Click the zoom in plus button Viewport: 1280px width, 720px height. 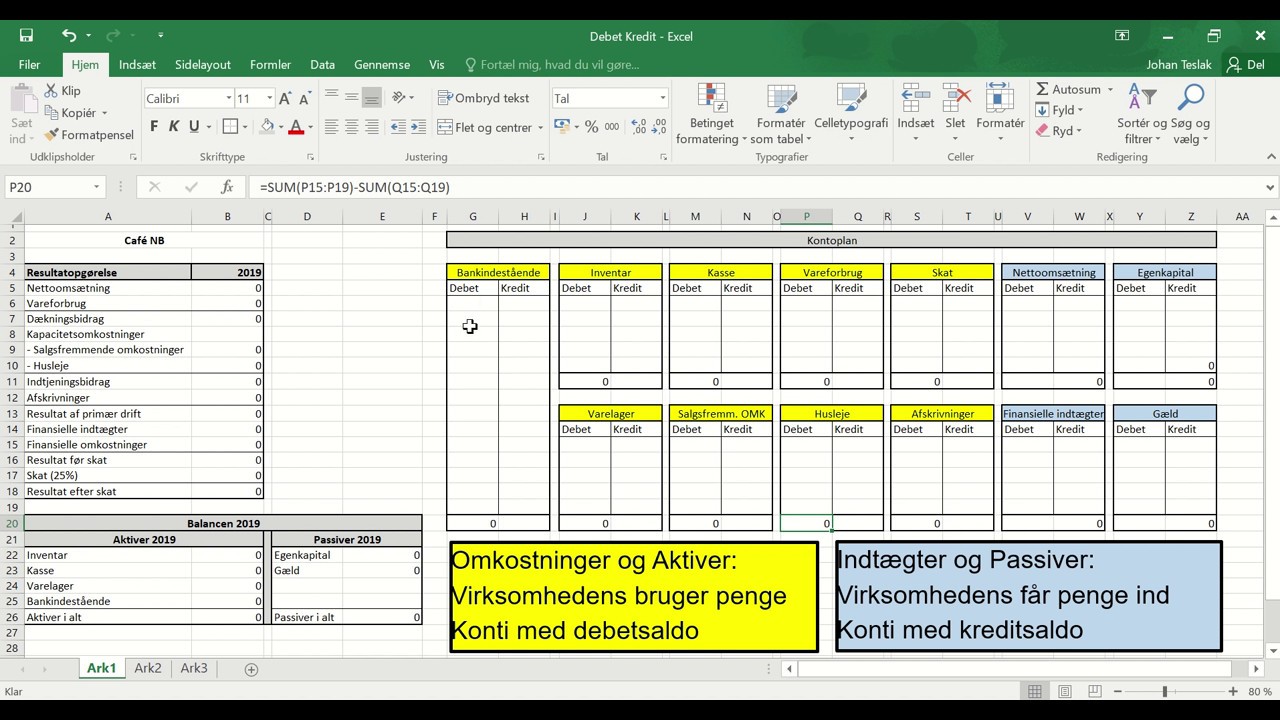point(1234,691)
